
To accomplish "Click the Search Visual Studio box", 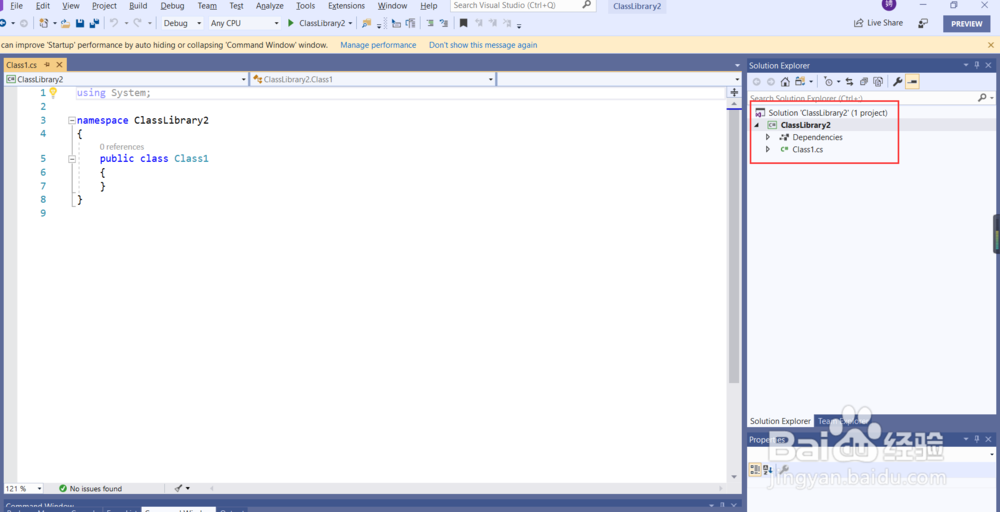I will point(522,6).
